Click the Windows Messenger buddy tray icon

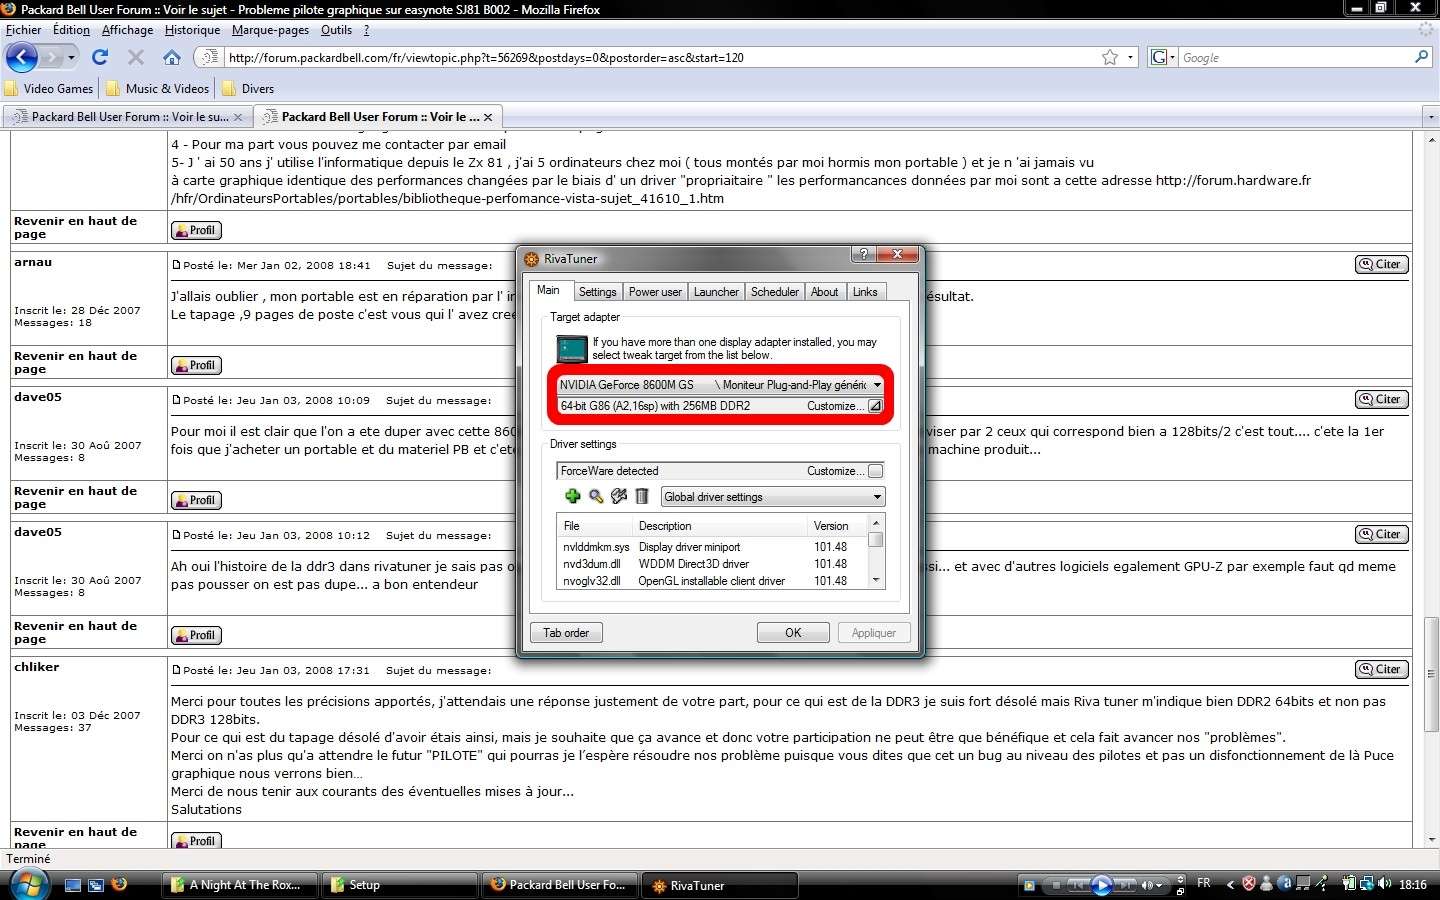1268,884
